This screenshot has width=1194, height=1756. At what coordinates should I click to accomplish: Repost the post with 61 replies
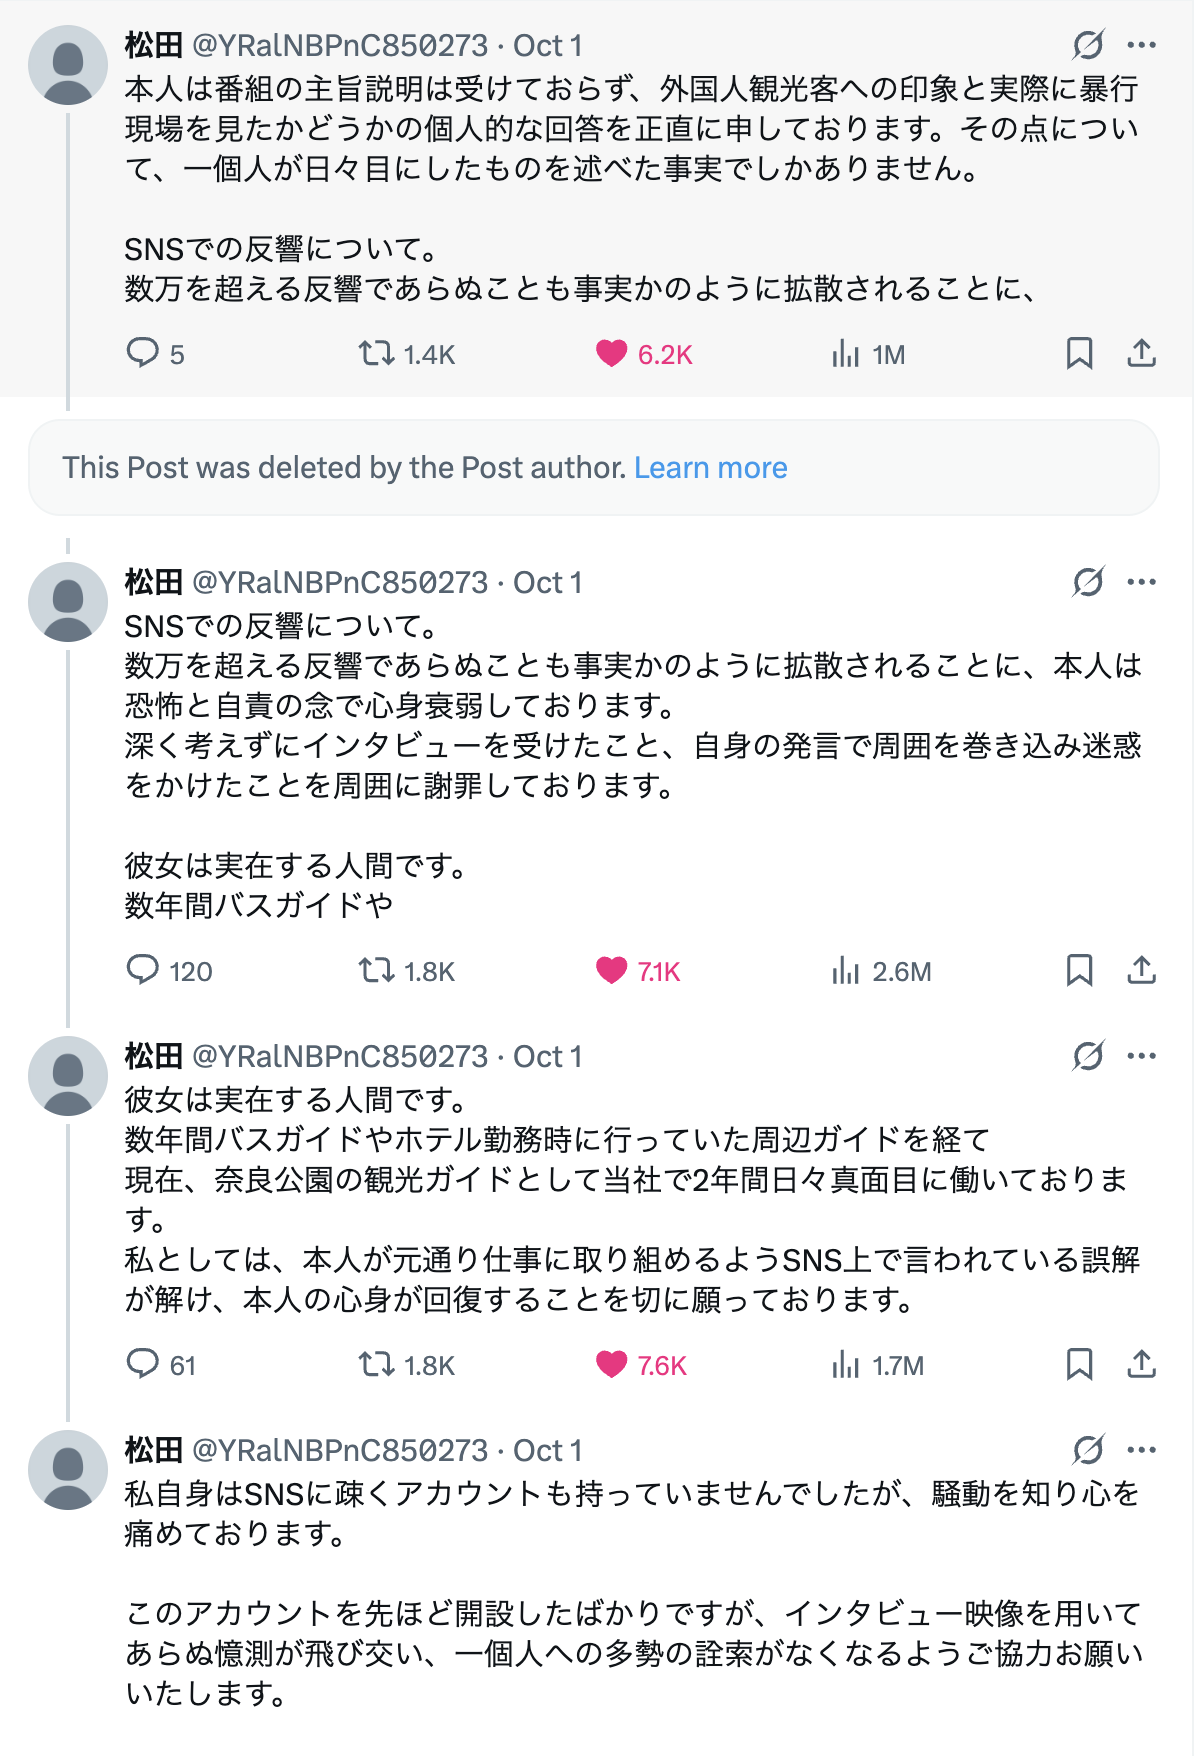[377, 1364]
